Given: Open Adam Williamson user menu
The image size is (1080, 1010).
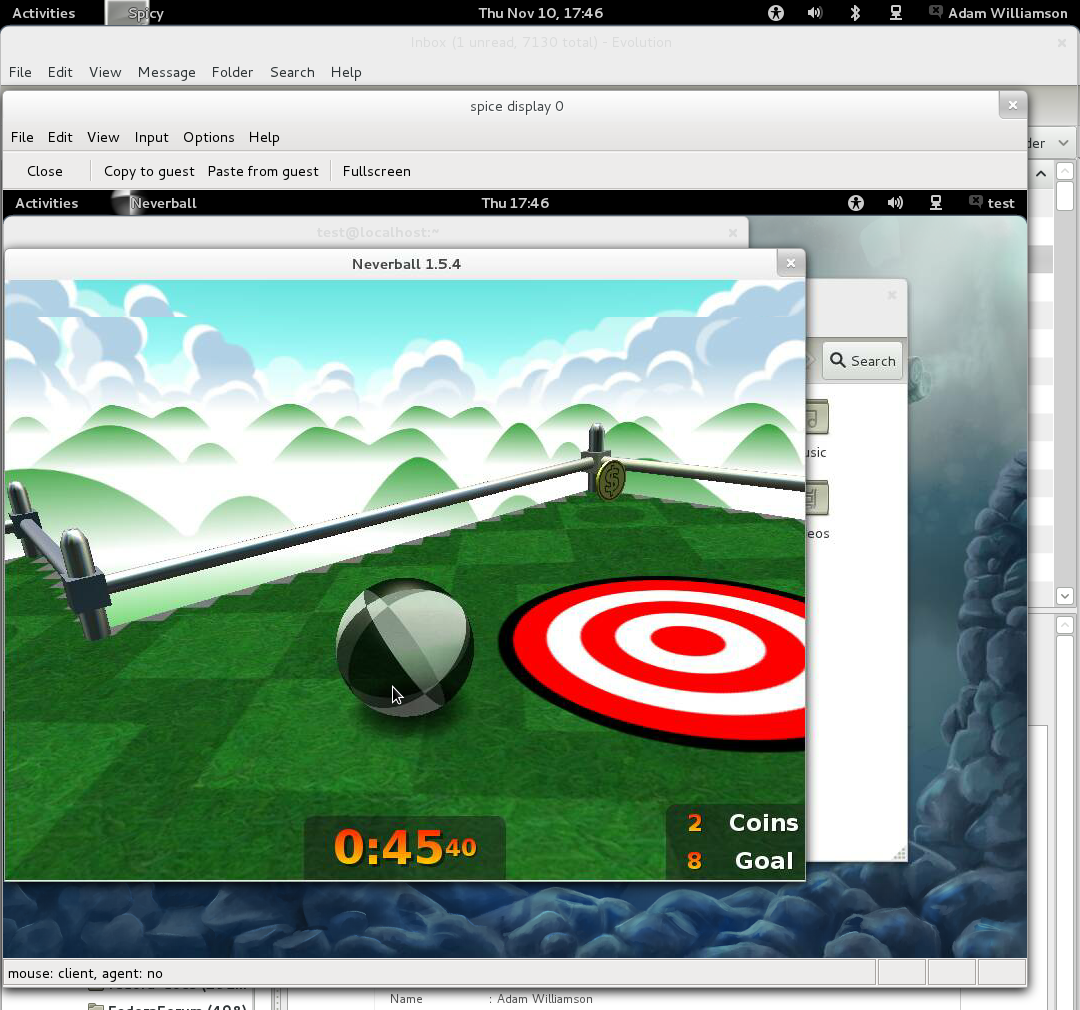Looking at the screenshot, I should tap(998, 13).
